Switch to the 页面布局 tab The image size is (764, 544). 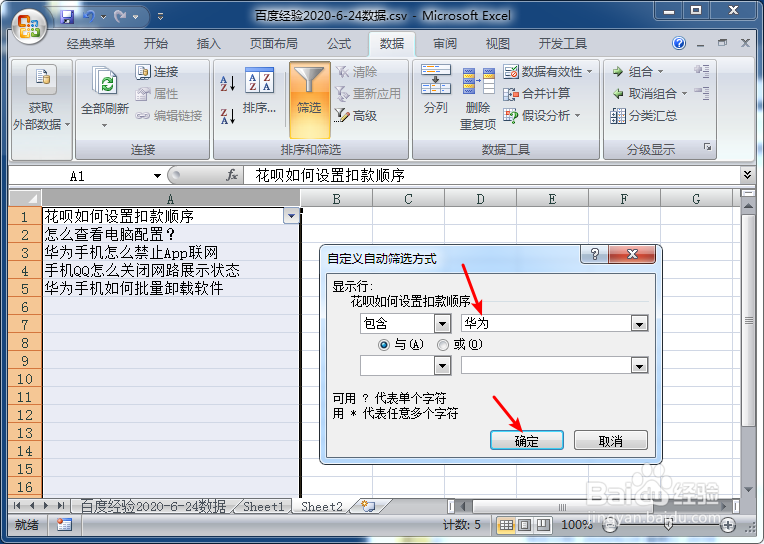[274, 44]
